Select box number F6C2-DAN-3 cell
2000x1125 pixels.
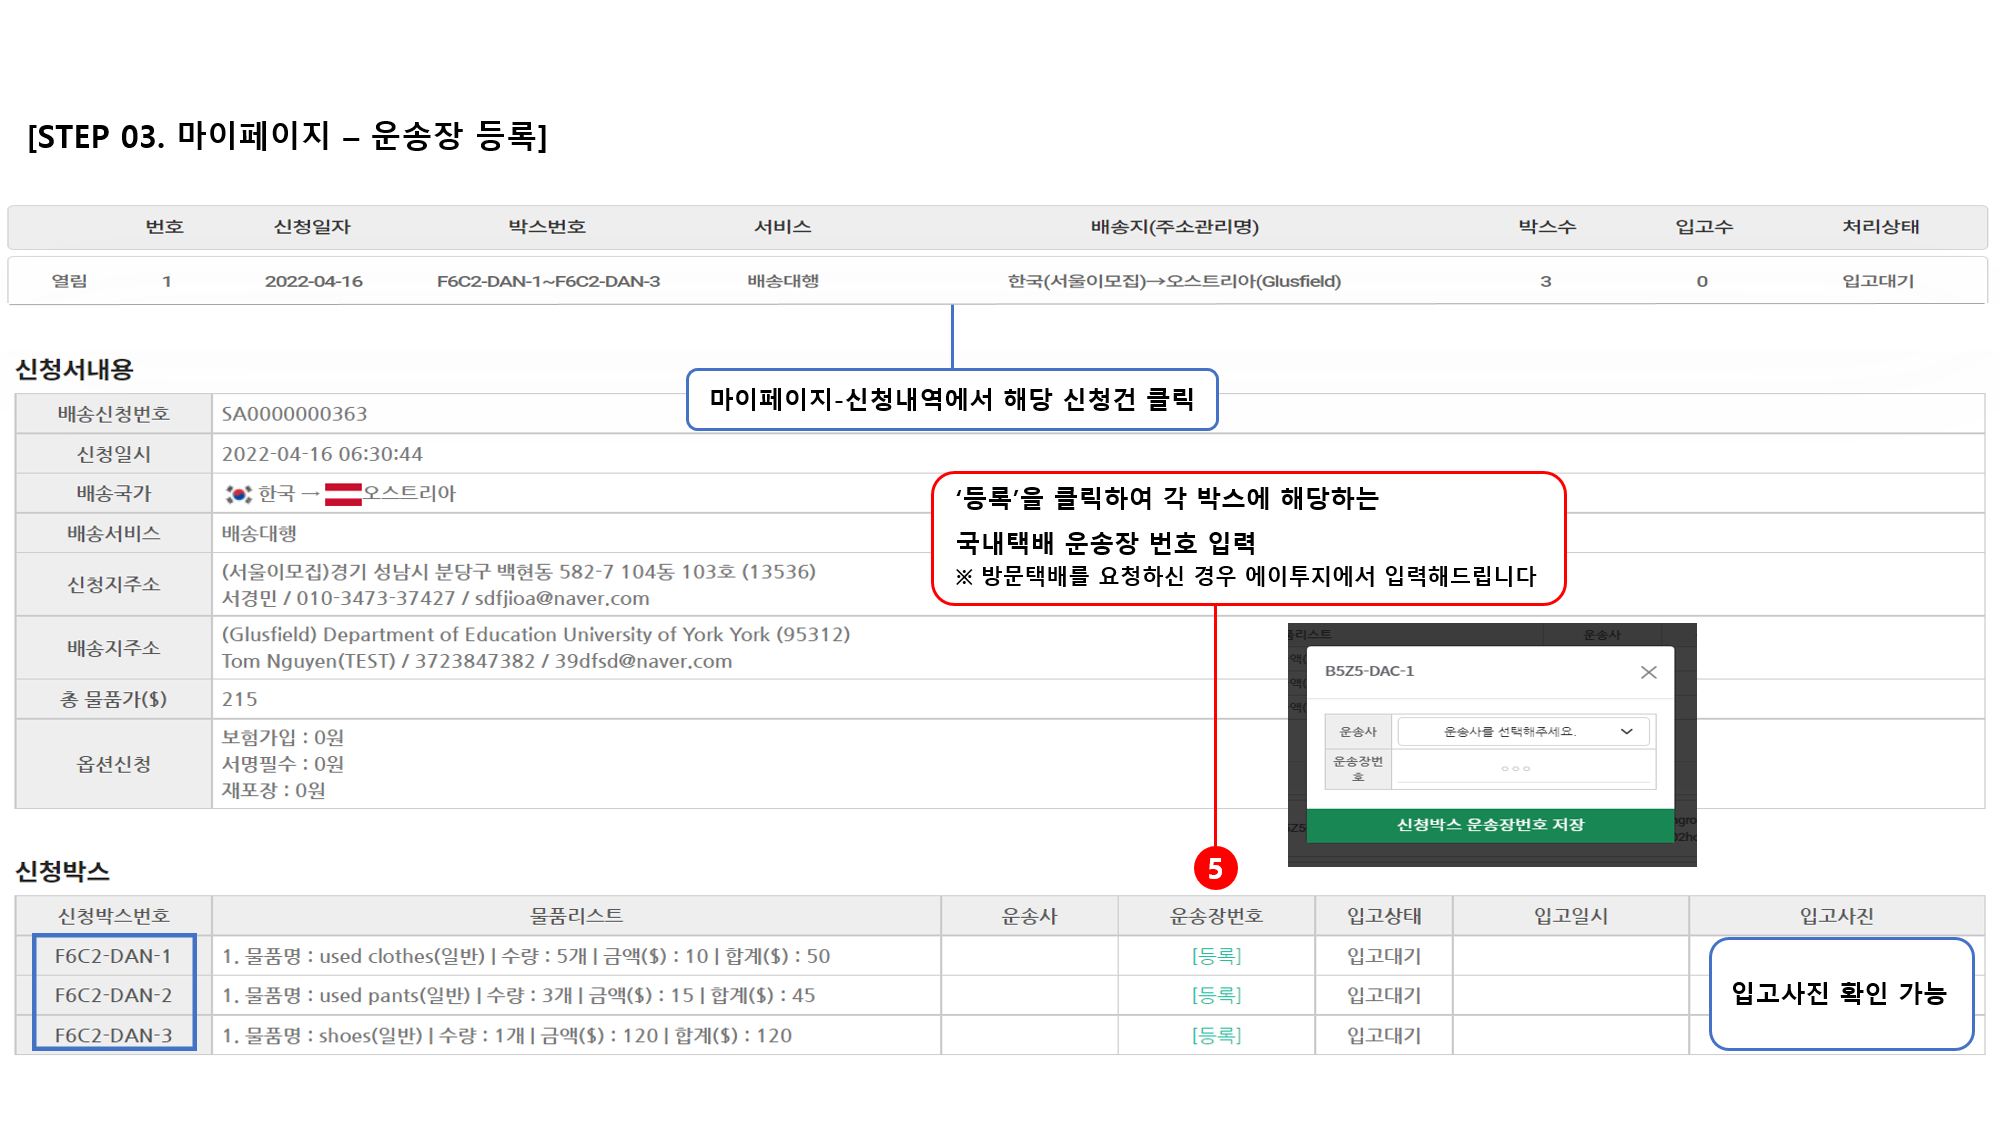[x=113, y=1035]
